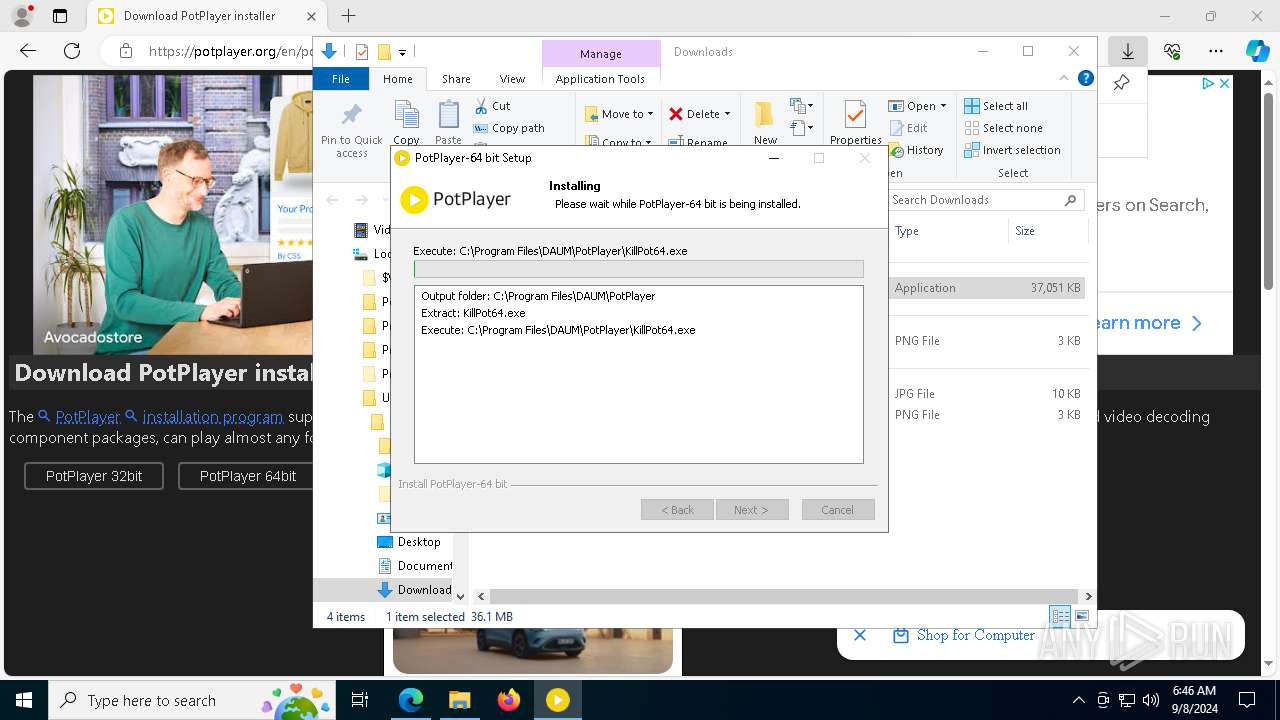Click the Edge profile avatar icon

click(x=22, y=16)
